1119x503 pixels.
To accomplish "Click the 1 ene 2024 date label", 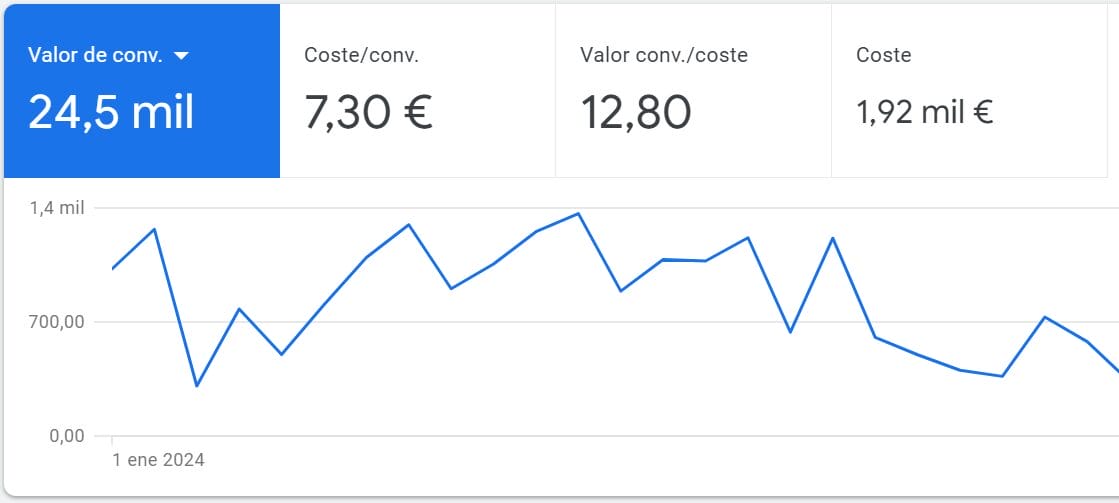I will pos(158,460).
